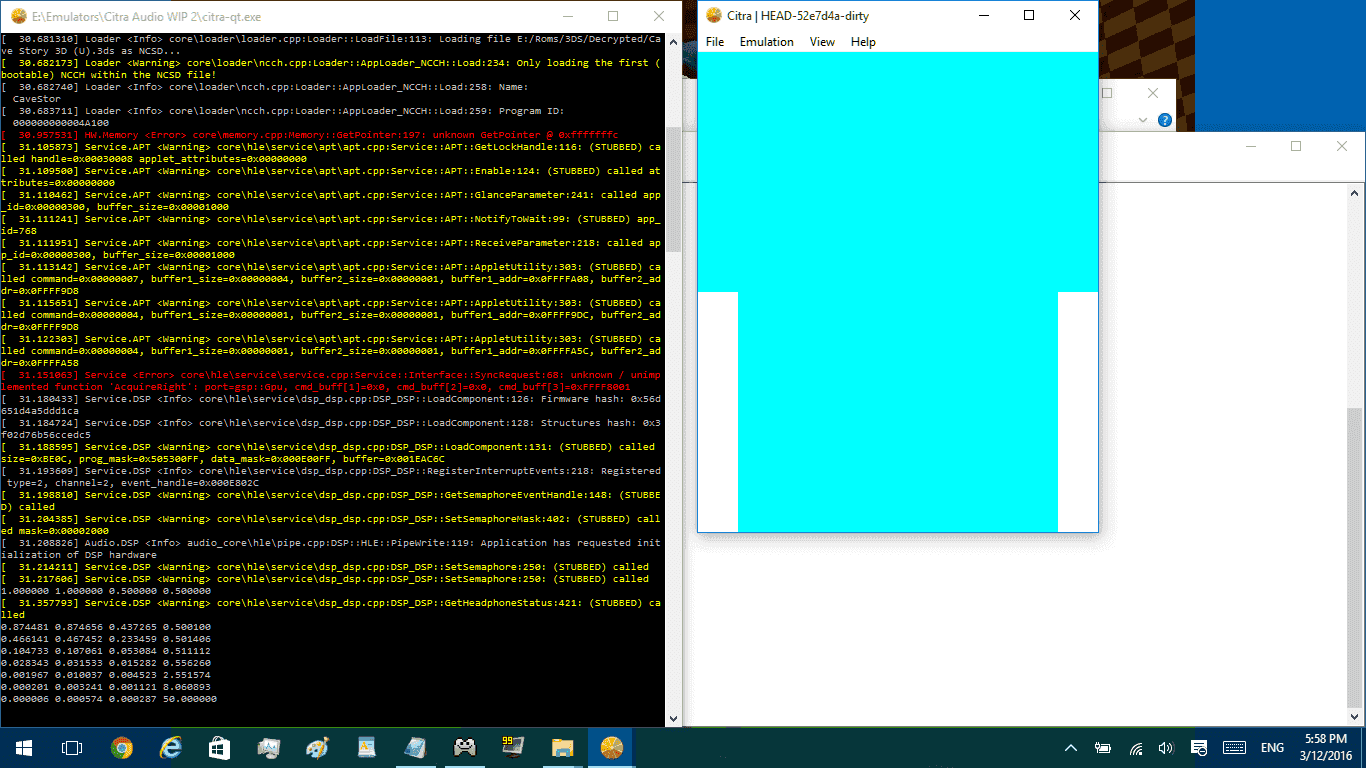Click the 'GetLockHandle:116' APT warning line

(331, 153)
